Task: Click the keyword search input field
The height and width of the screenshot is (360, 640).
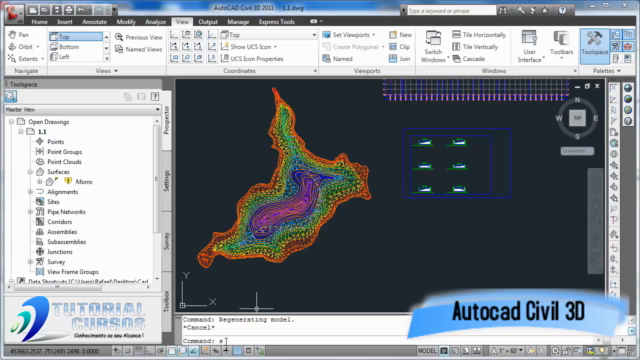Action: (x=451, y=11)
